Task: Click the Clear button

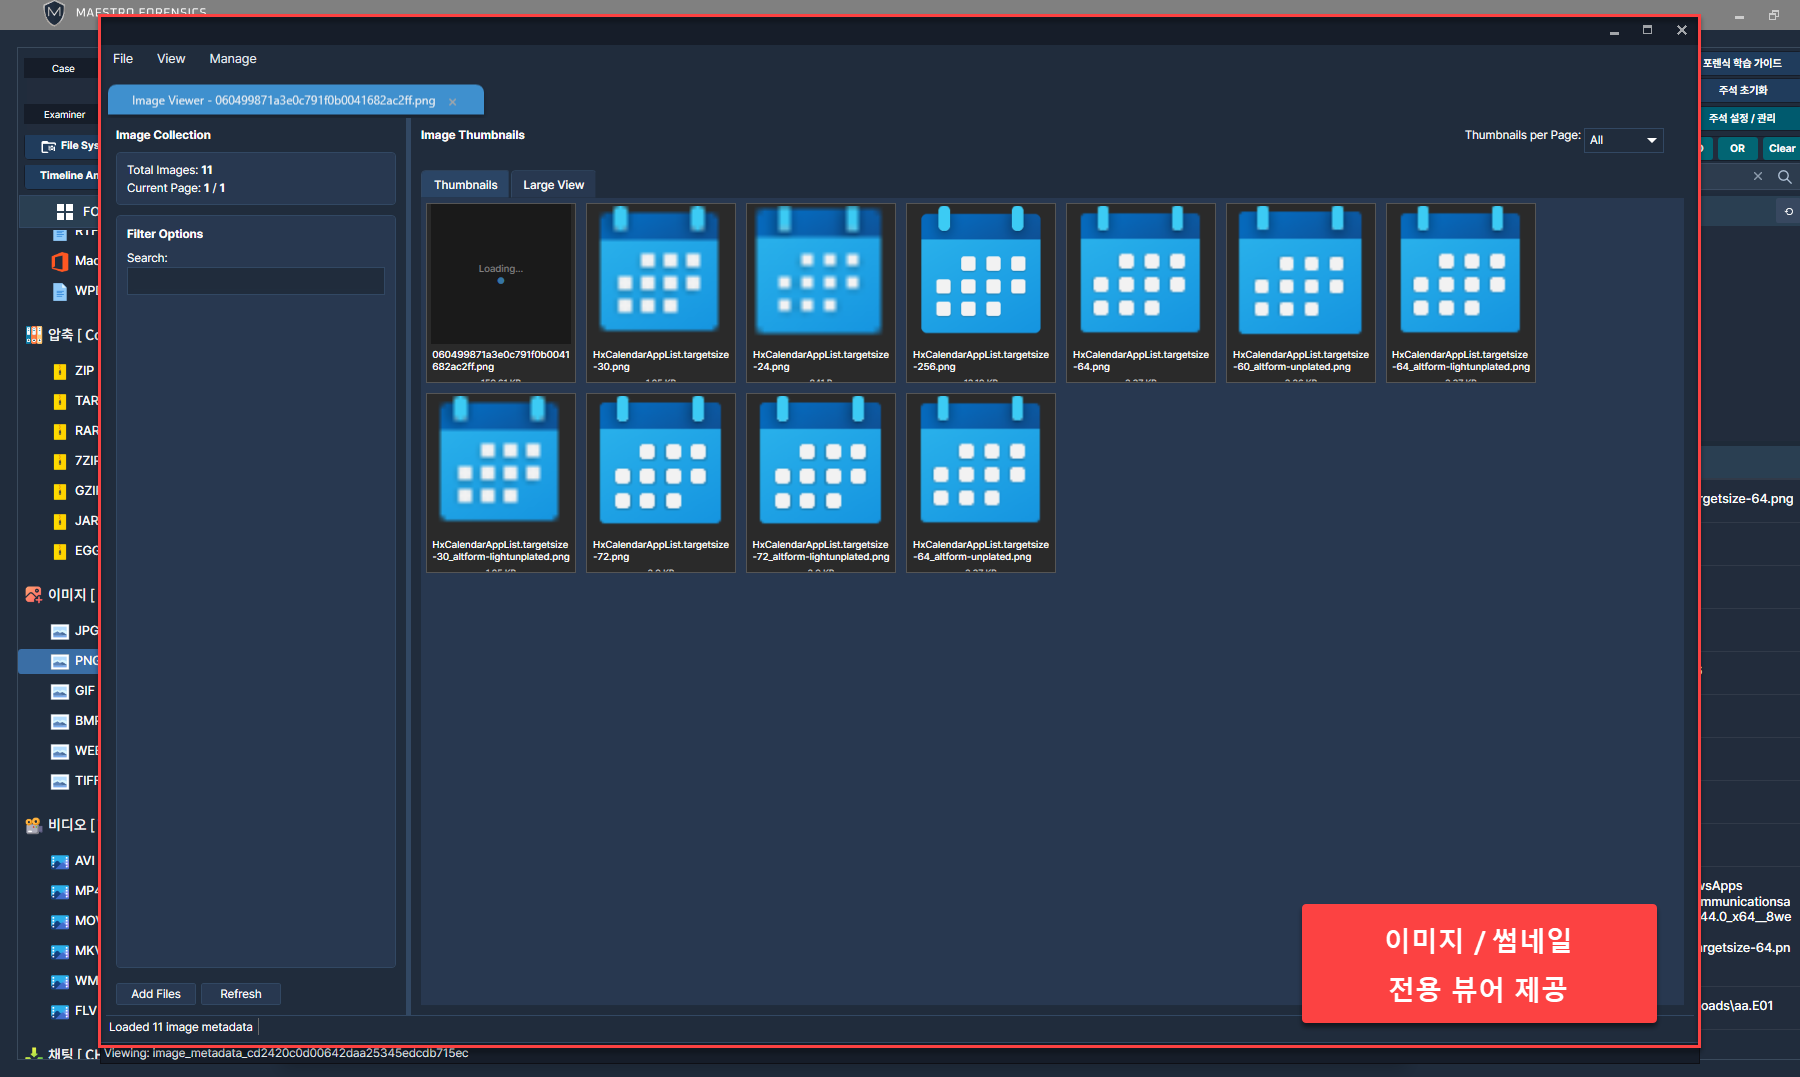Action: click(1781, 148)
